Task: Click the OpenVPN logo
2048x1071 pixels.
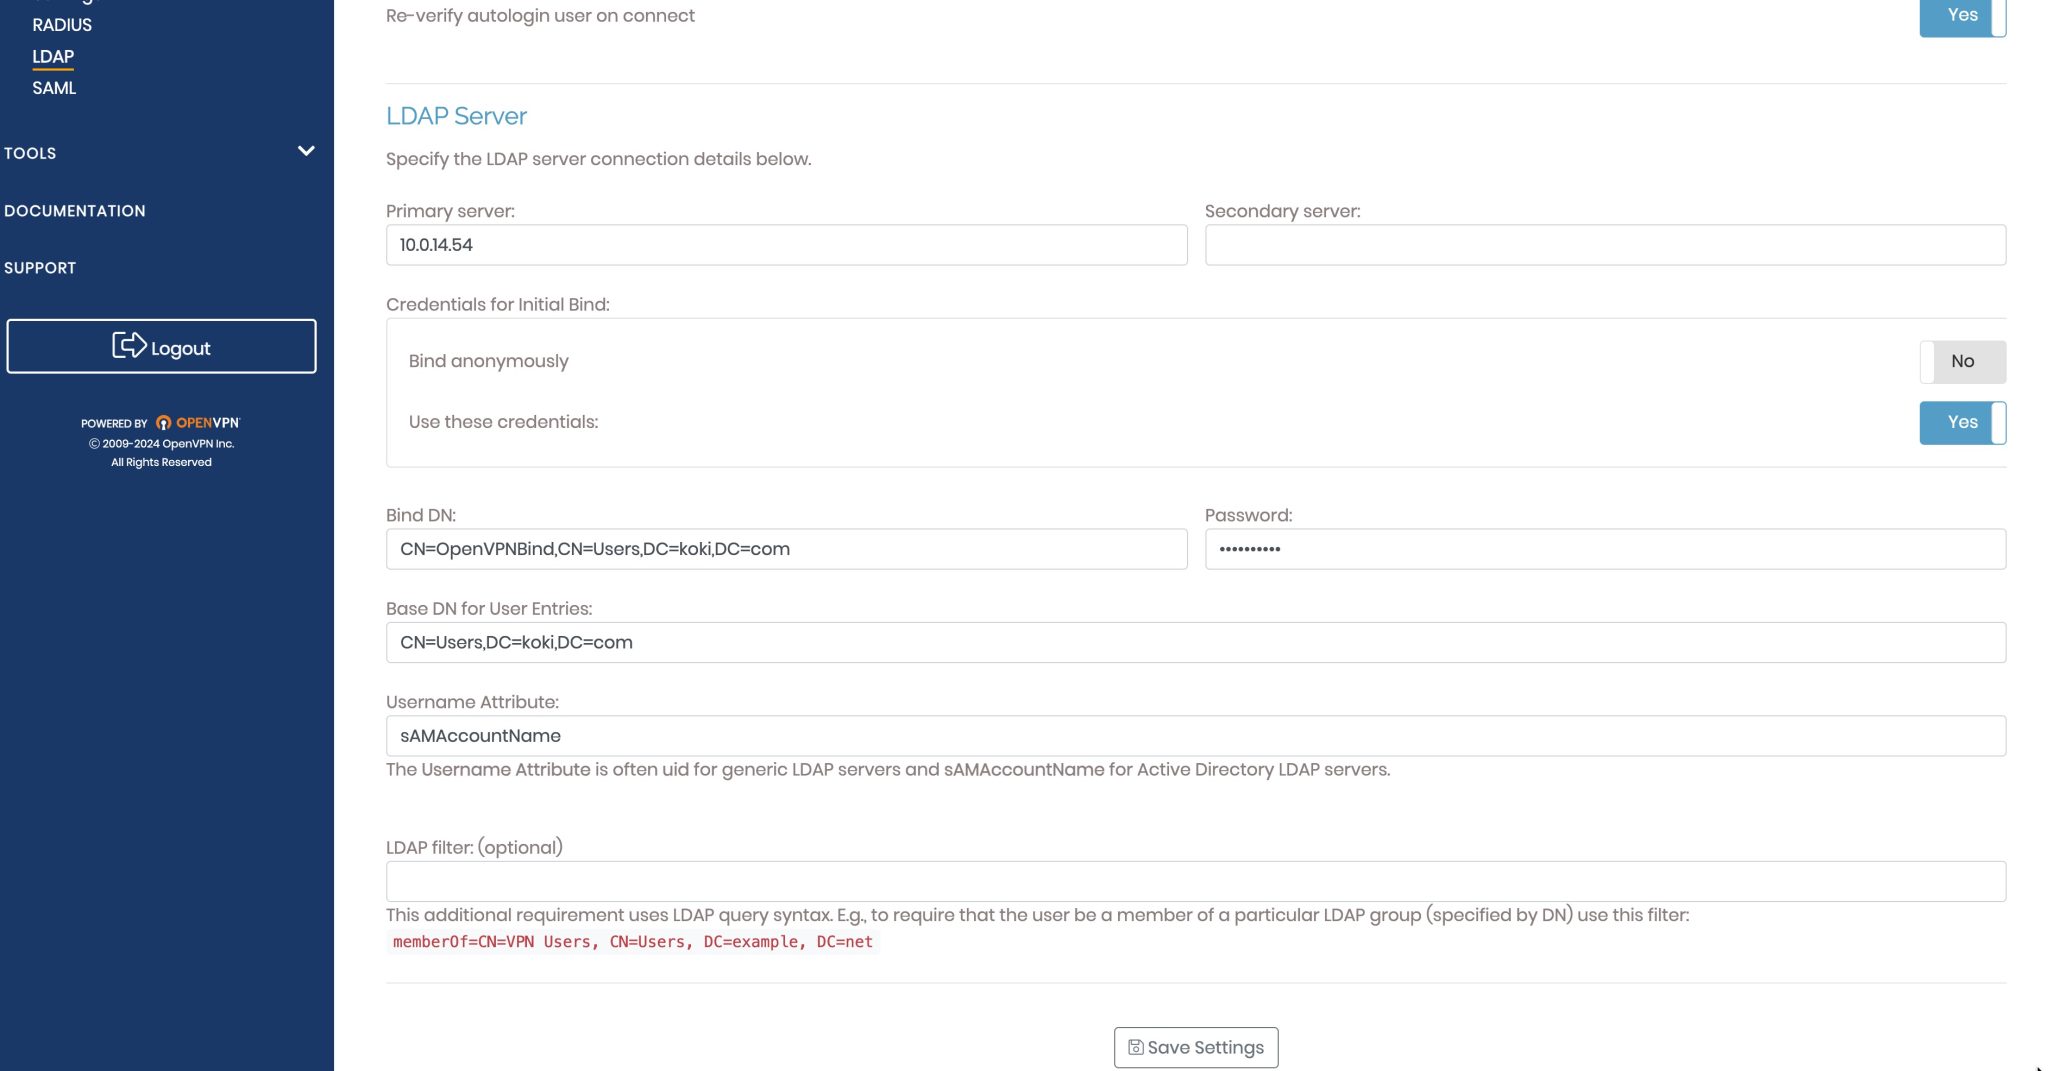Action: coord(195,422)
